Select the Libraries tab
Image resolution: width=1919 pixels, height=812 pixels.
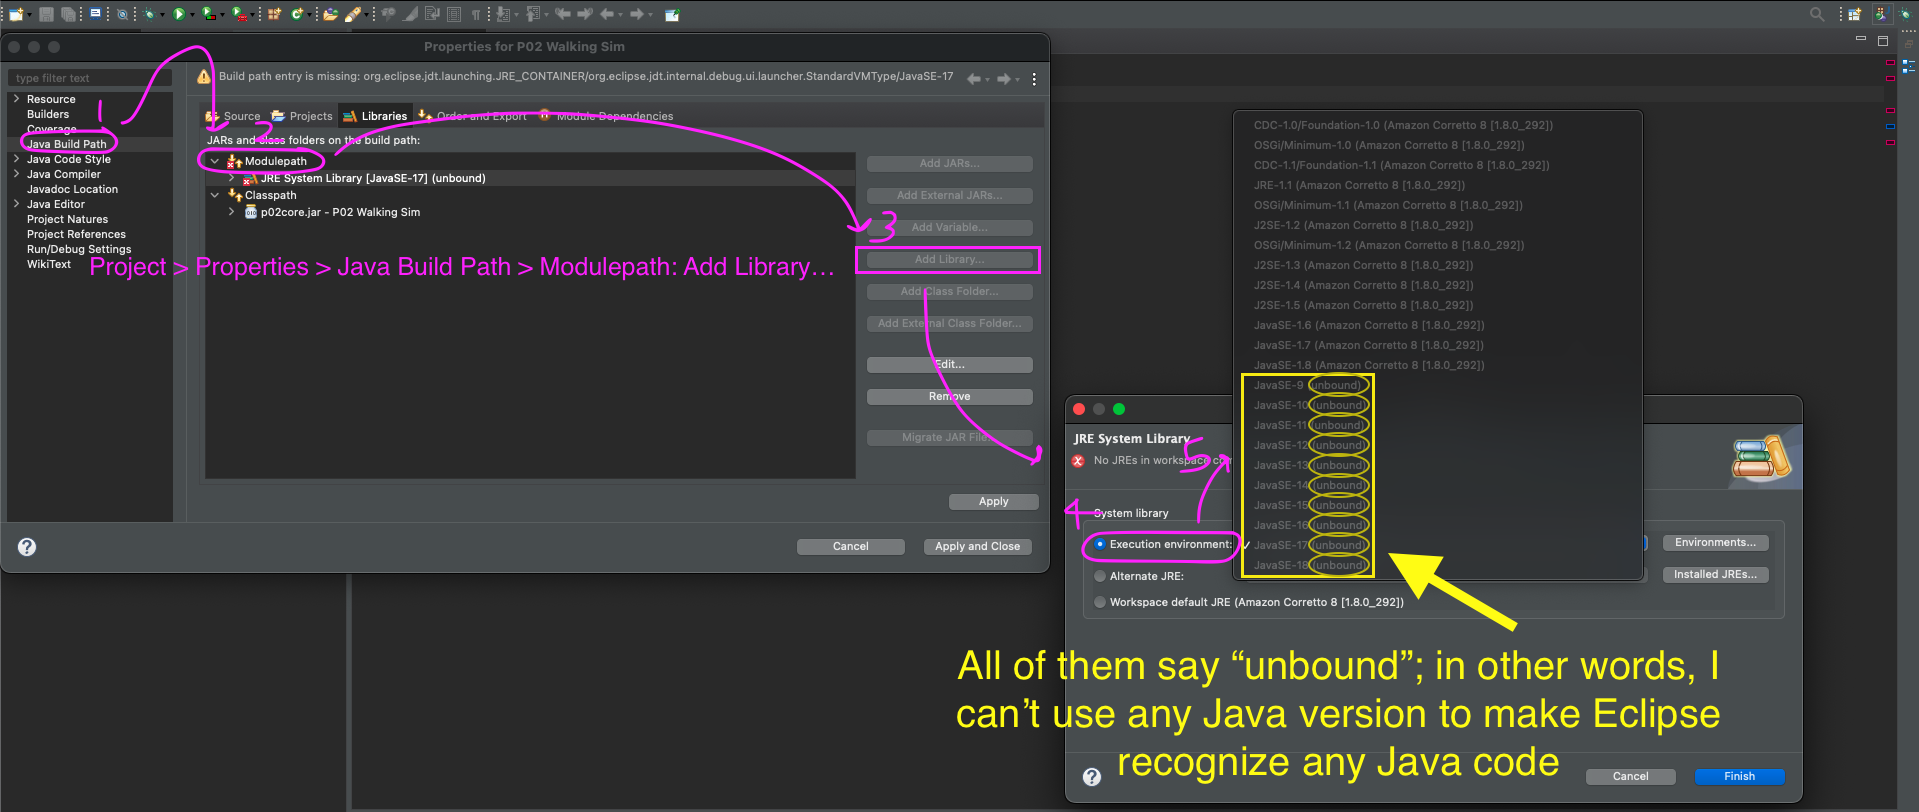click(x=375, y=116)
